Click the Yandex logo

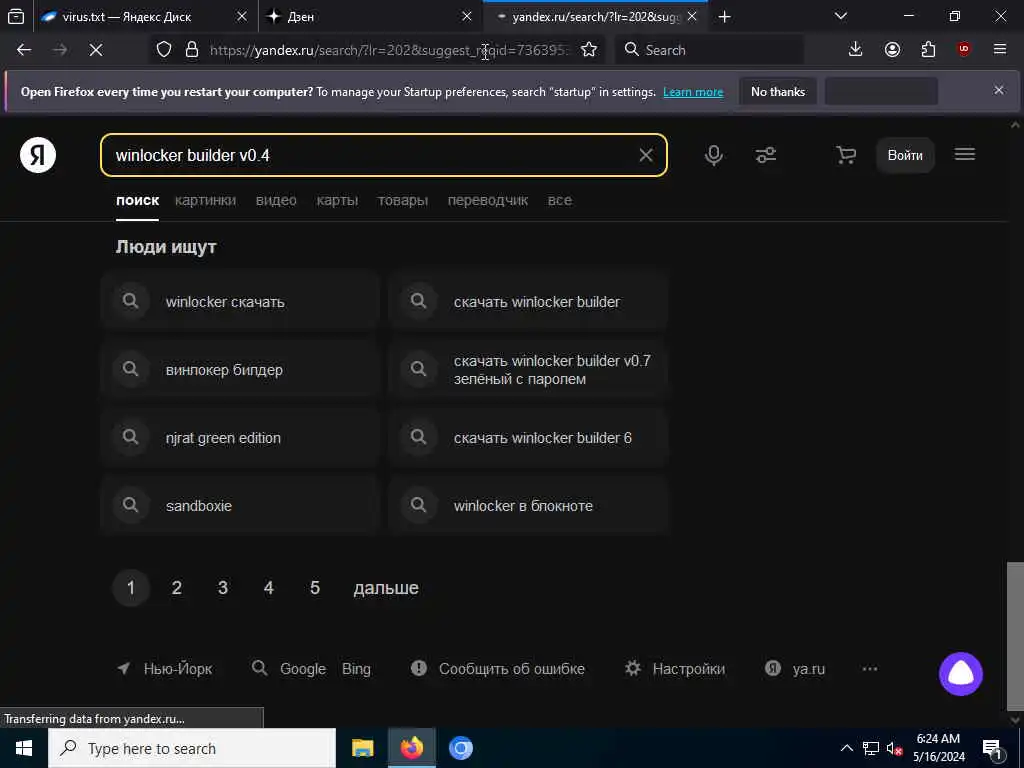(38, 155)
